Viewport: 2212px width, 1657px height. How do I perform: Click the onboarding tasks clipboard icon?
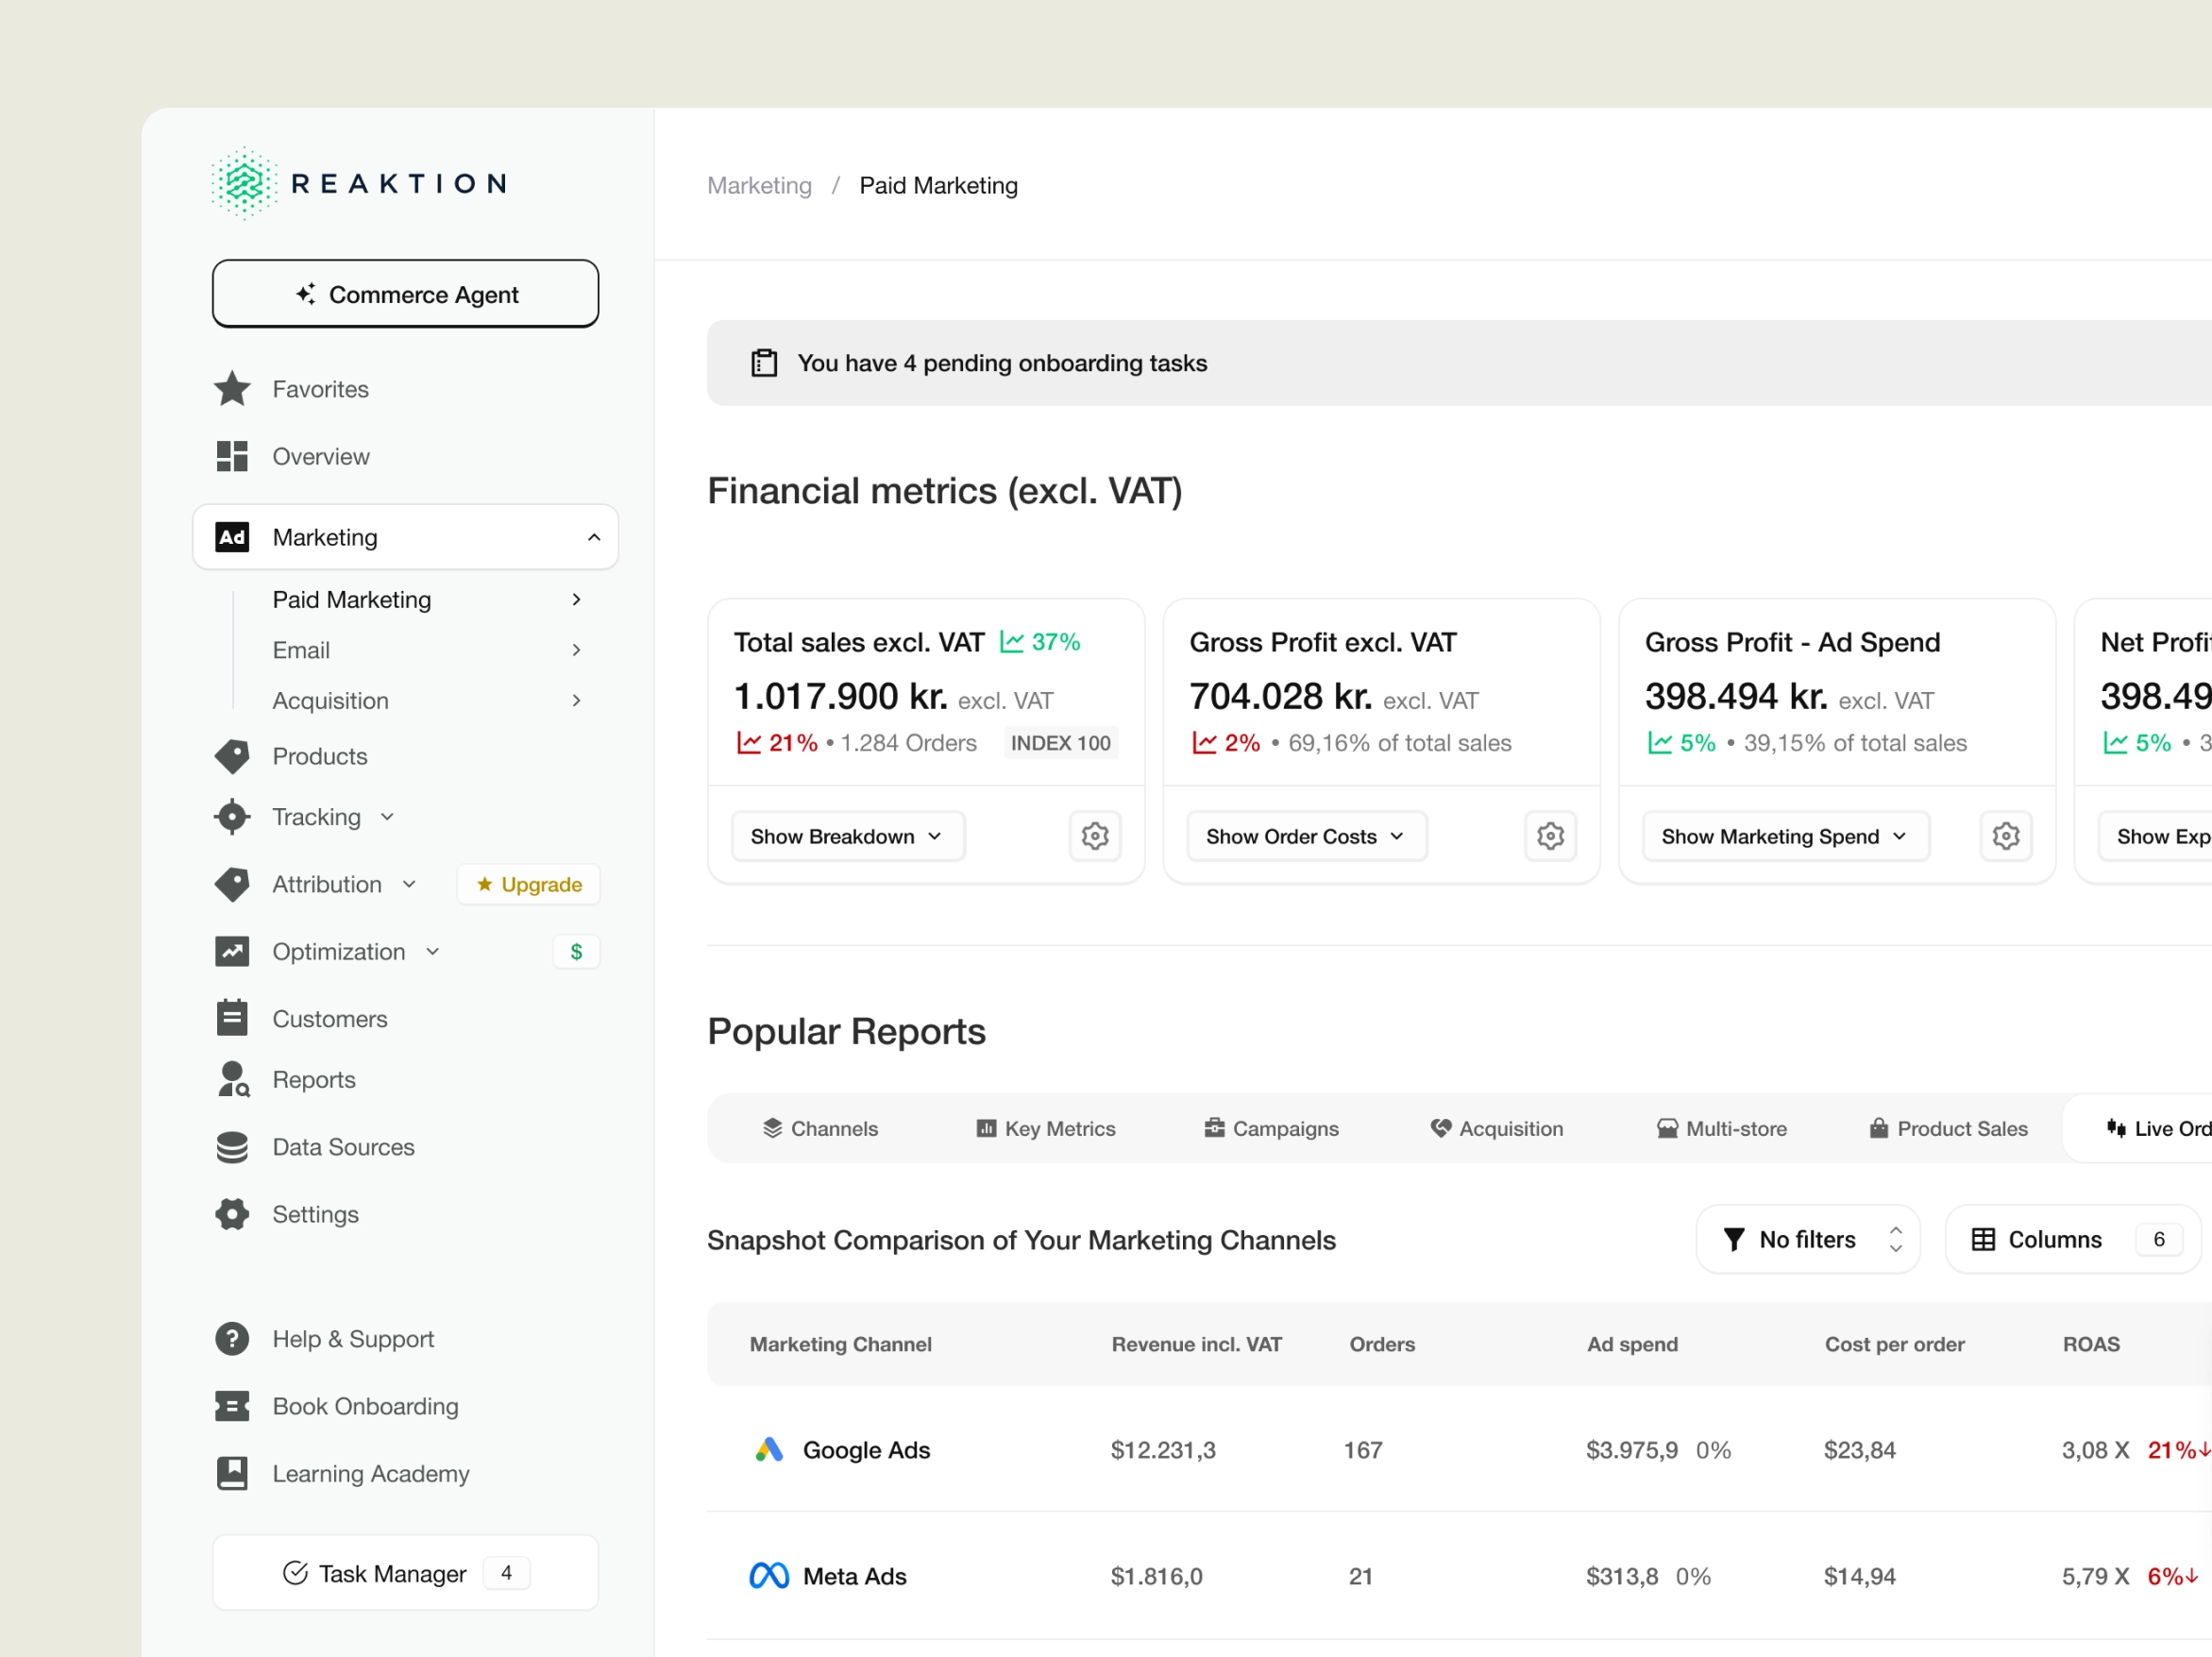pyautogui.click(x=764, y=363)
